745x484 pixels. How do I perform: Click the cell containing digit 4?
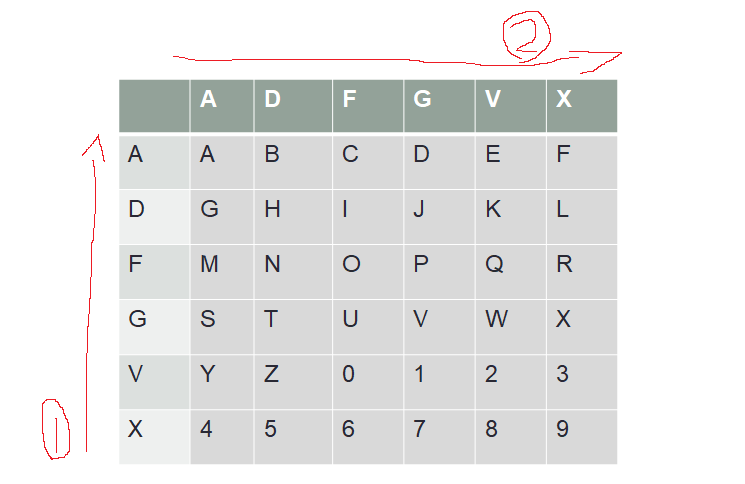click(222, 437)
